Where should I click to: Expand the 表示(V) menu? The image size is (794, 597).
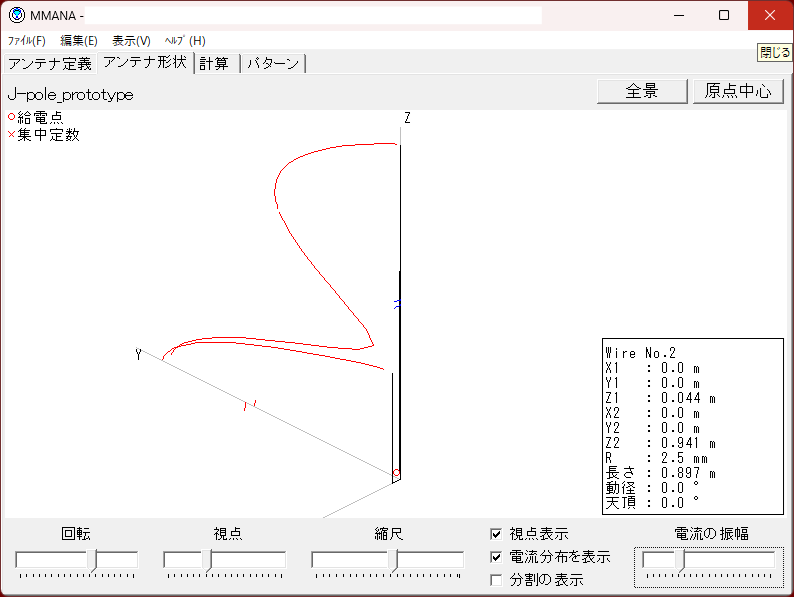[131, 41]
